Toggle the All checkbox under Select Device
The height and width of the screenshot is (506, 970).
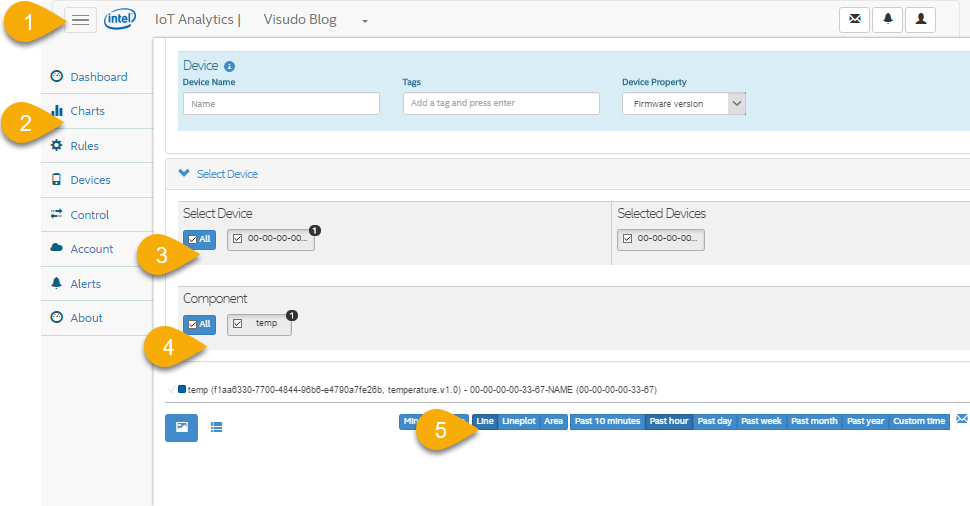[x=198, y=239]
